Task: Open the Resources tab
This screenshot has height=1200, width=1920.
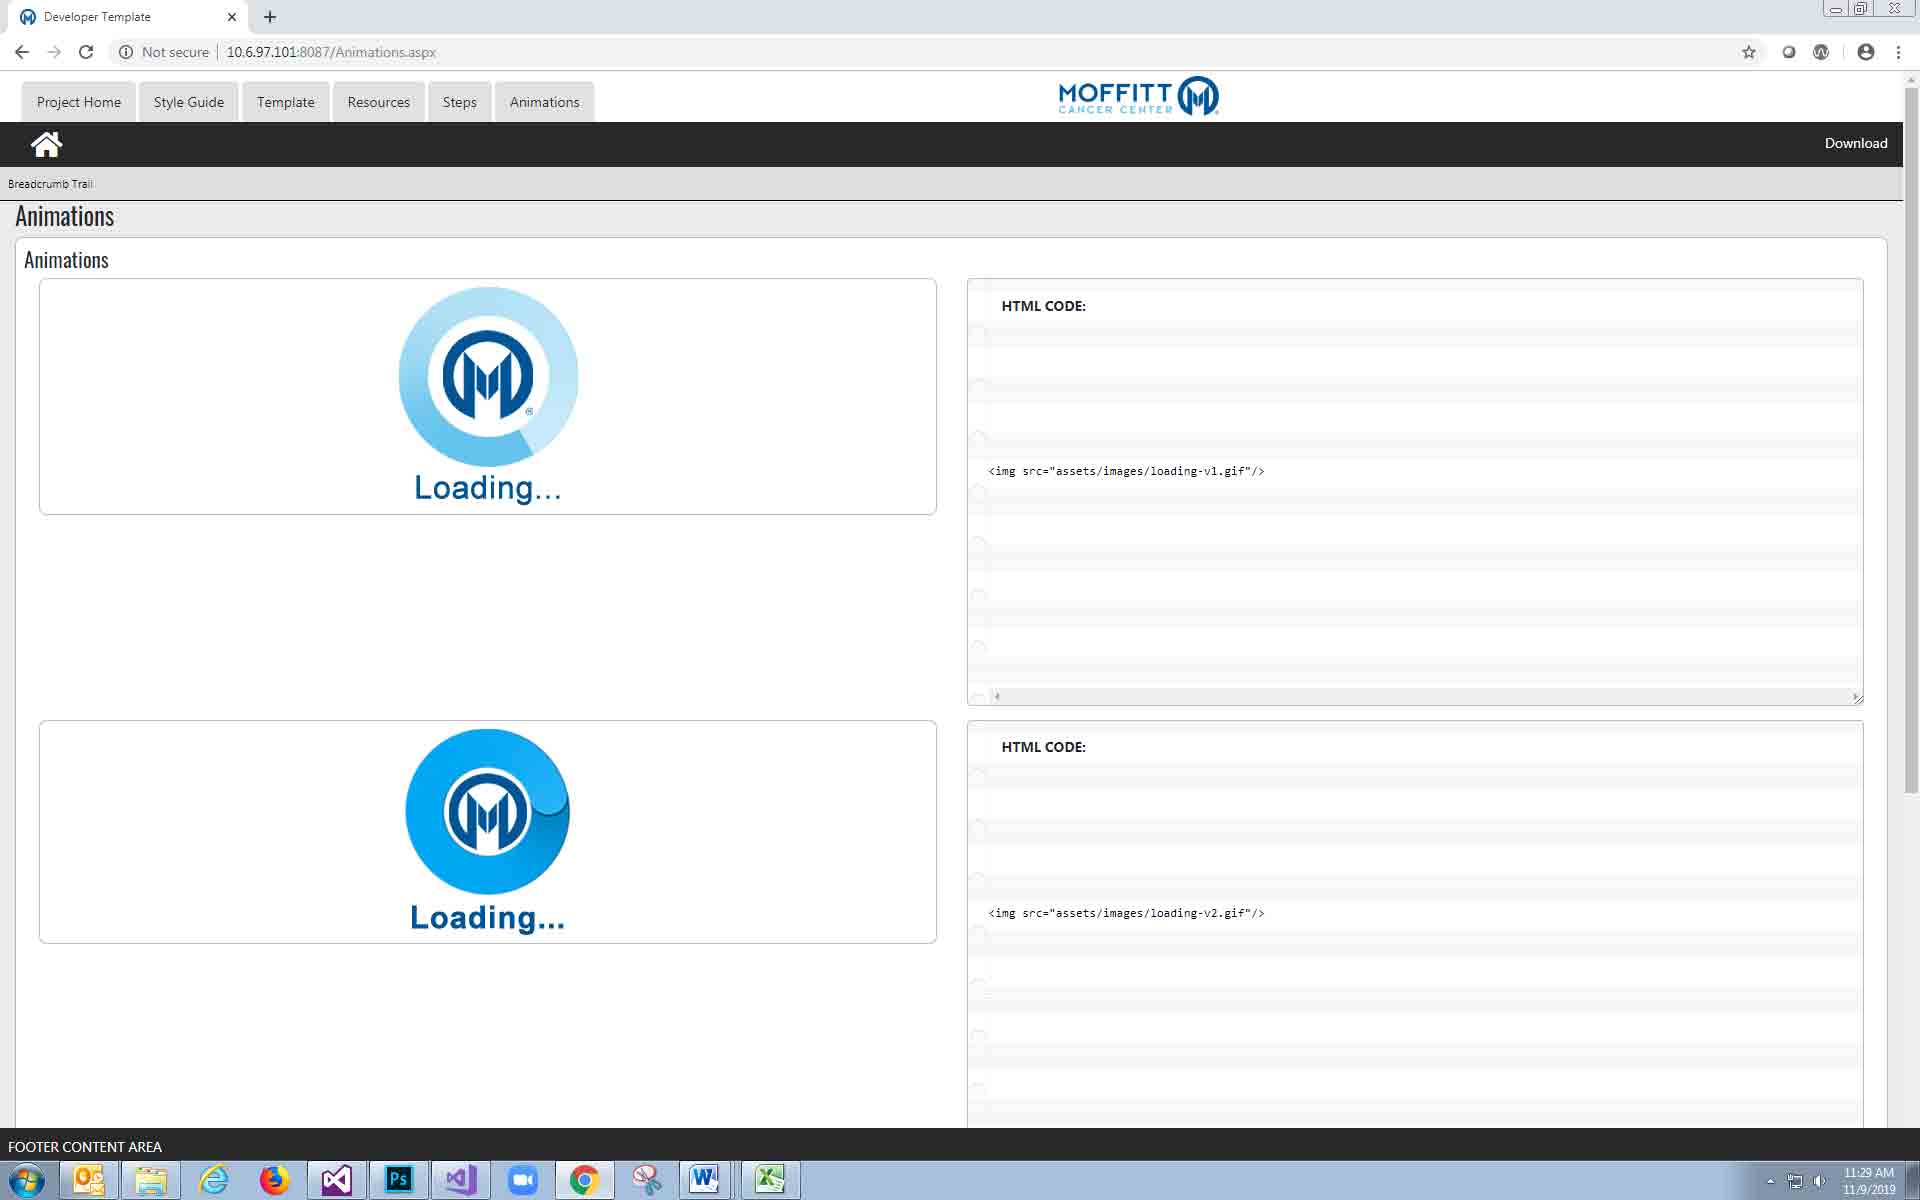Action: point(378,102)
